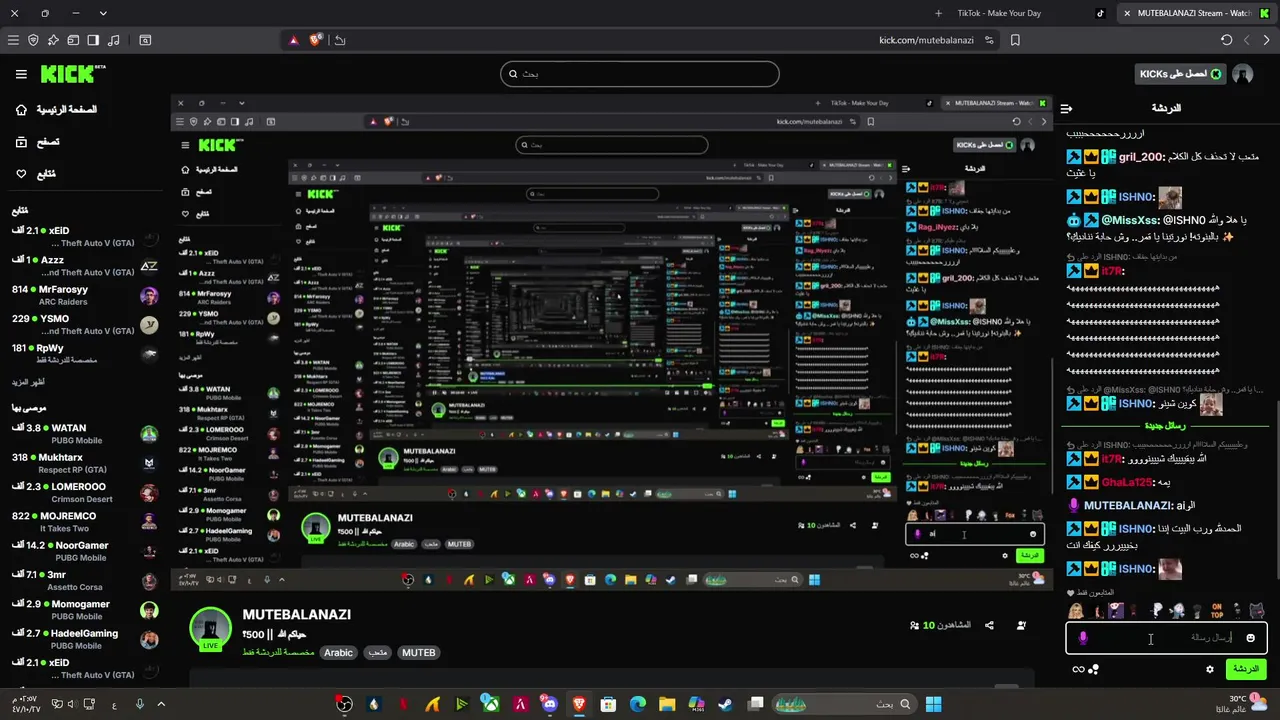
Task: Click the MUTEBALANAZI streamer avatar with LIVE badge
Action: click(210, 629)
